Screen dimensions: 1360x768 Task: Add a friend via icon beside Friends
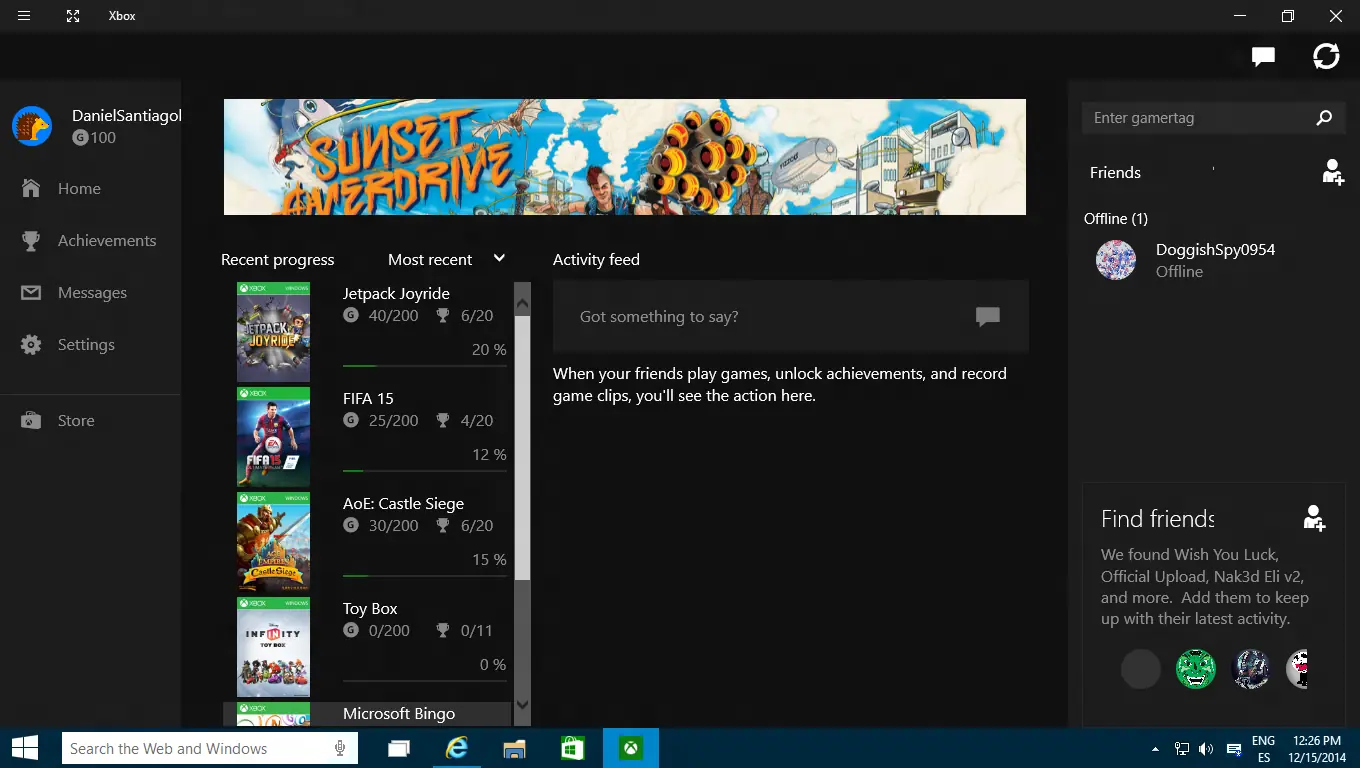(x=1332, y=172)
